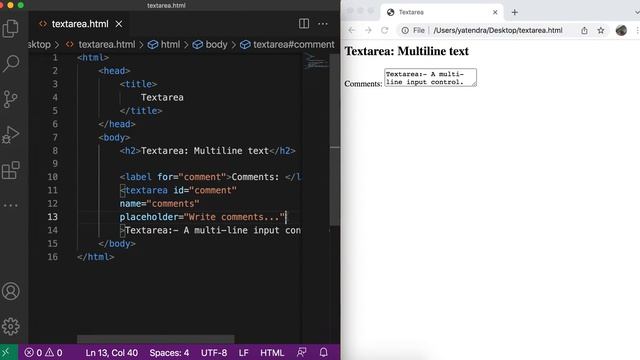
Task: Open the Explorer view in VS Code
Action: pyautogui.click(x=11, y=29)
